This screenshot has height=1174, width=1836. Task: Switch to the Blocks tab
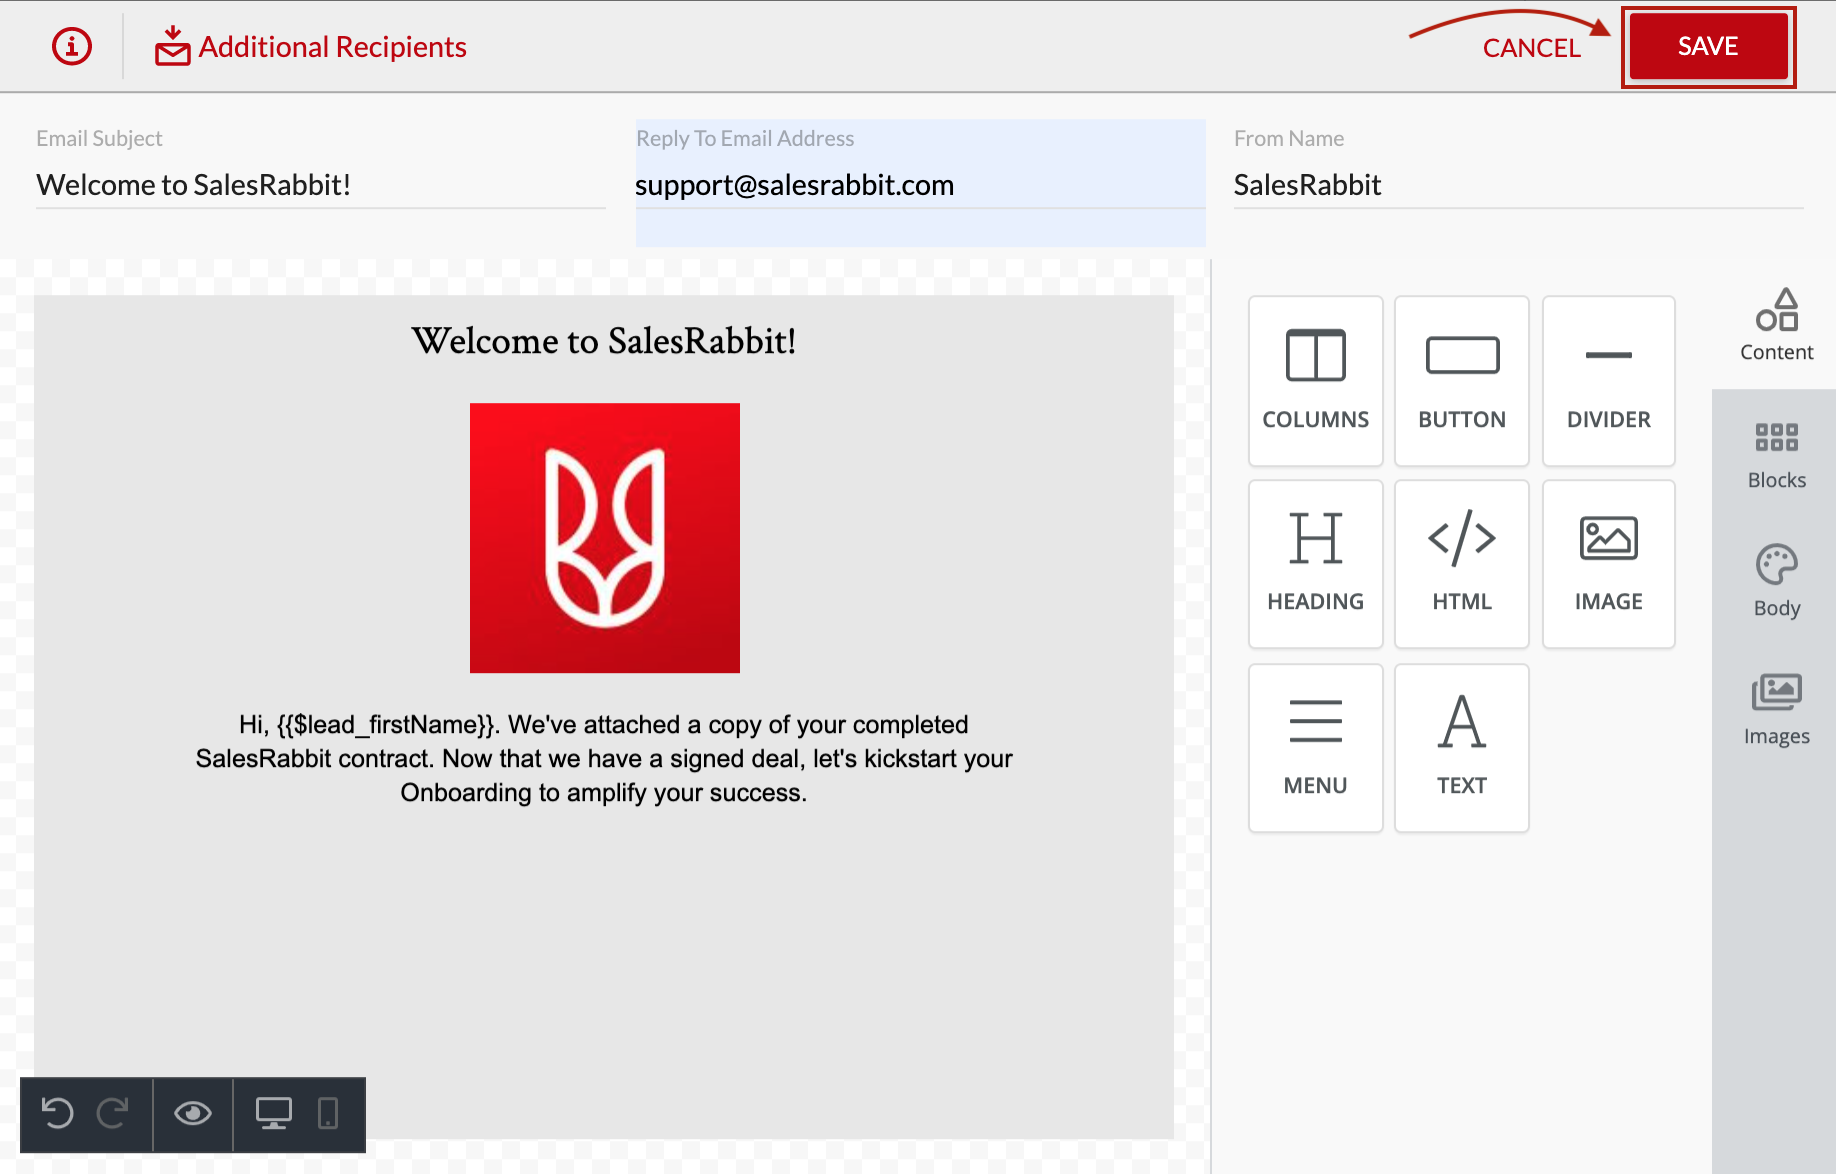[1776, 455]
